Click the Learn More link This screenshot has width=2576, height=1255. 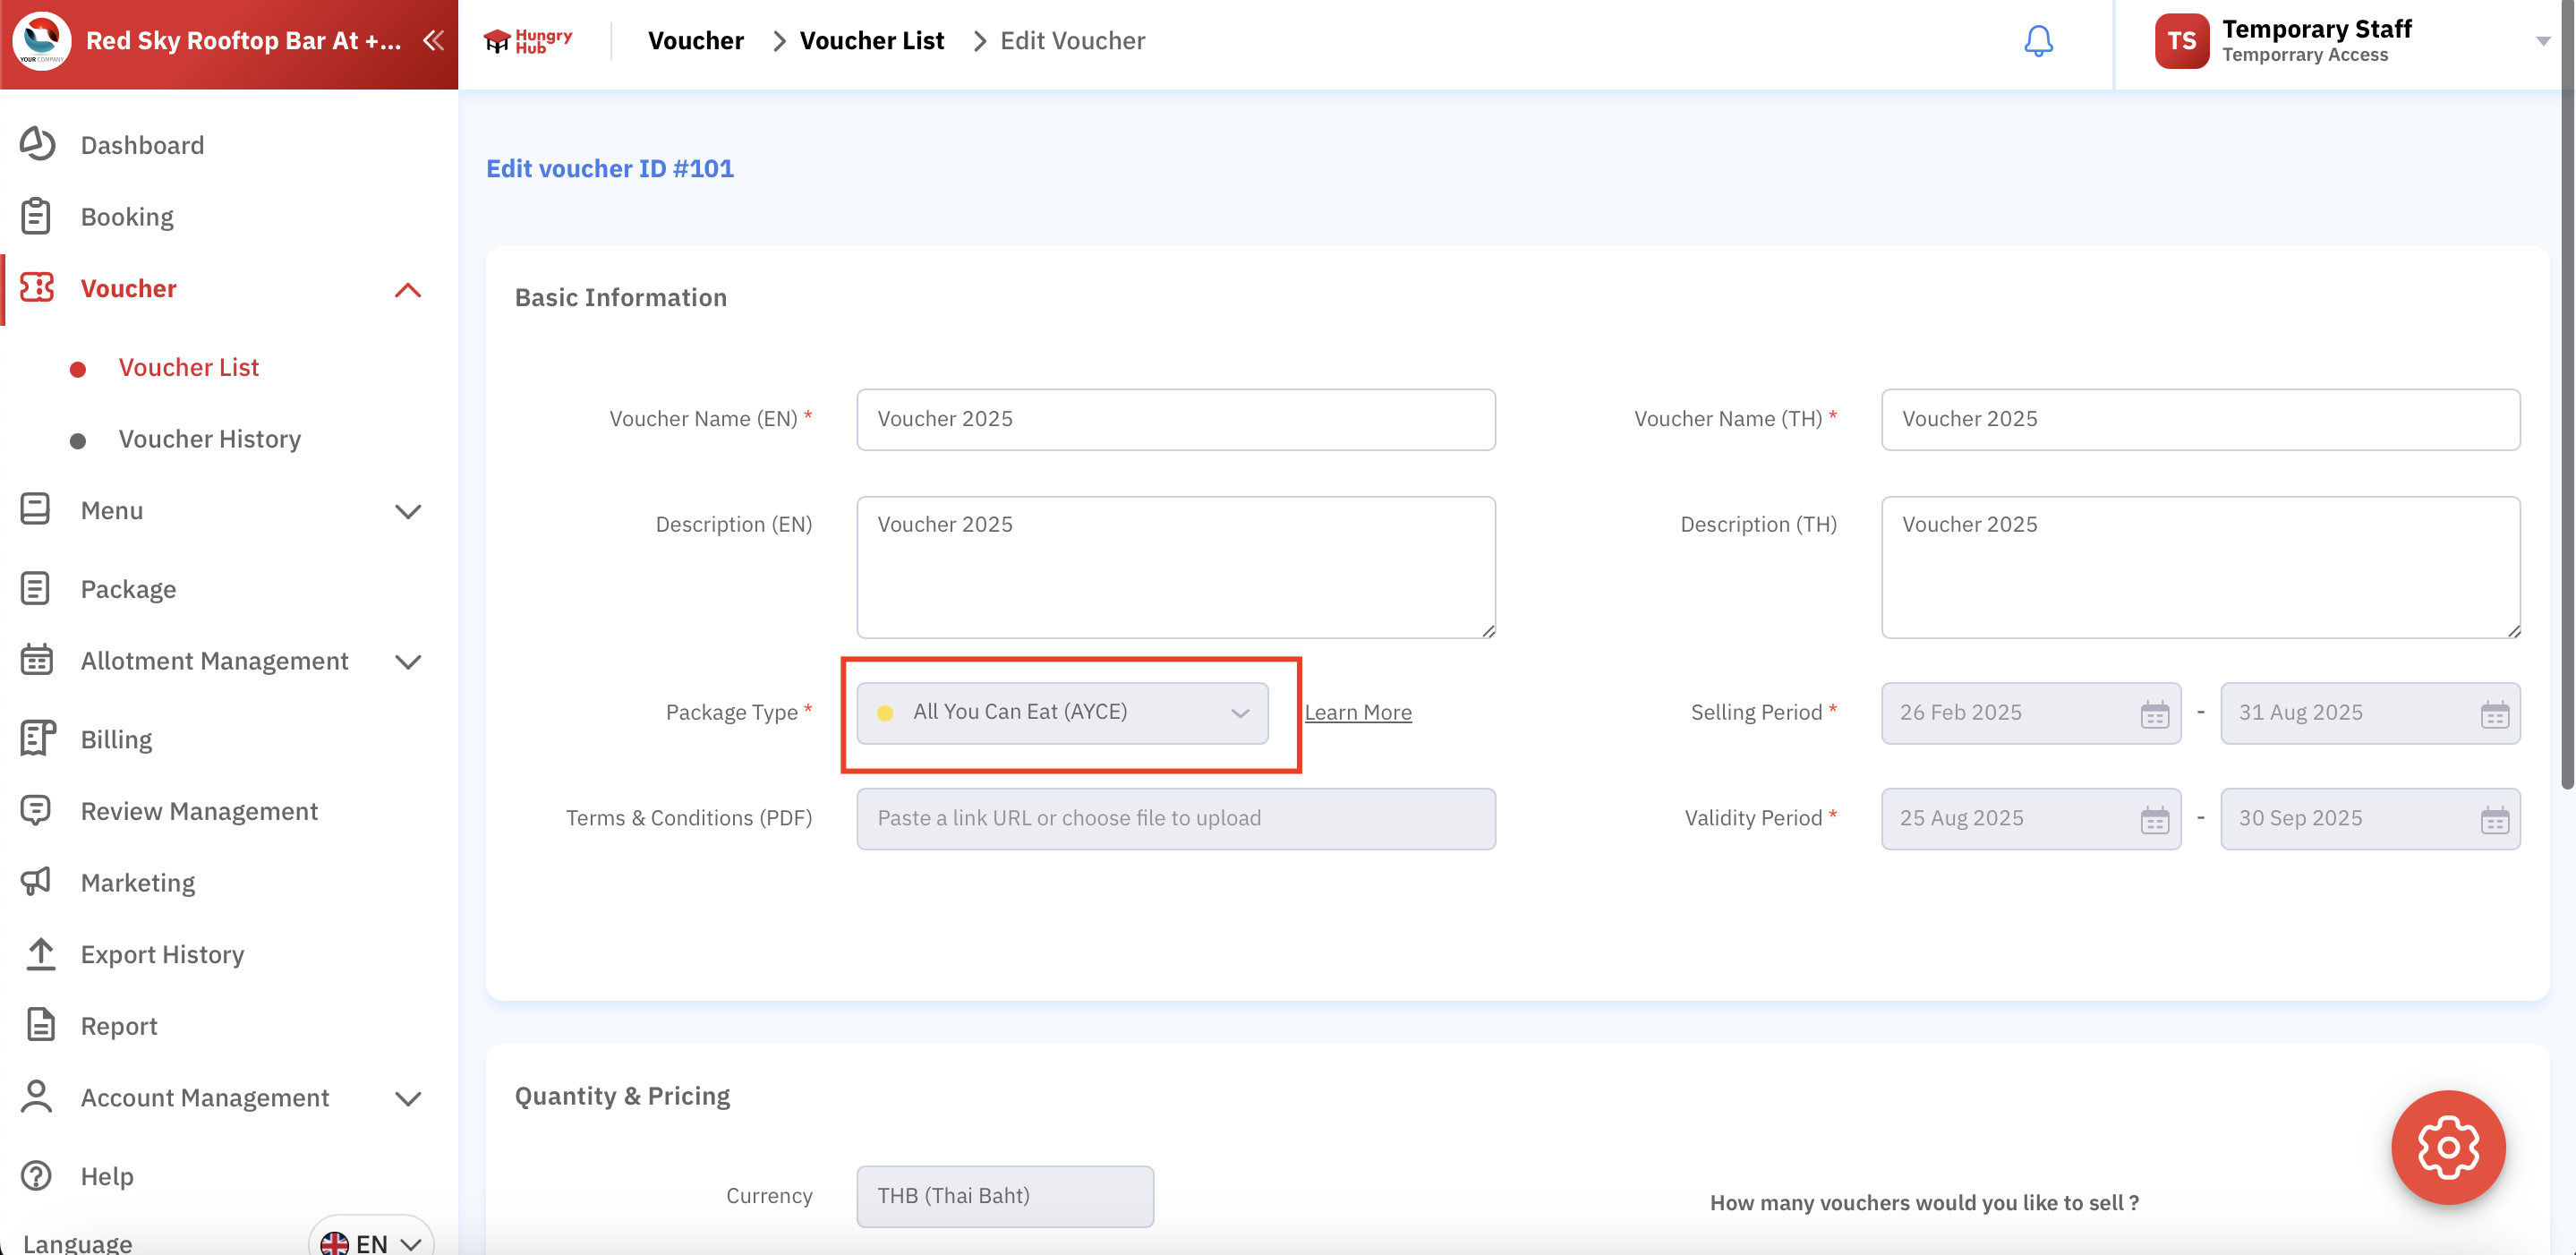coord(1357,713)
